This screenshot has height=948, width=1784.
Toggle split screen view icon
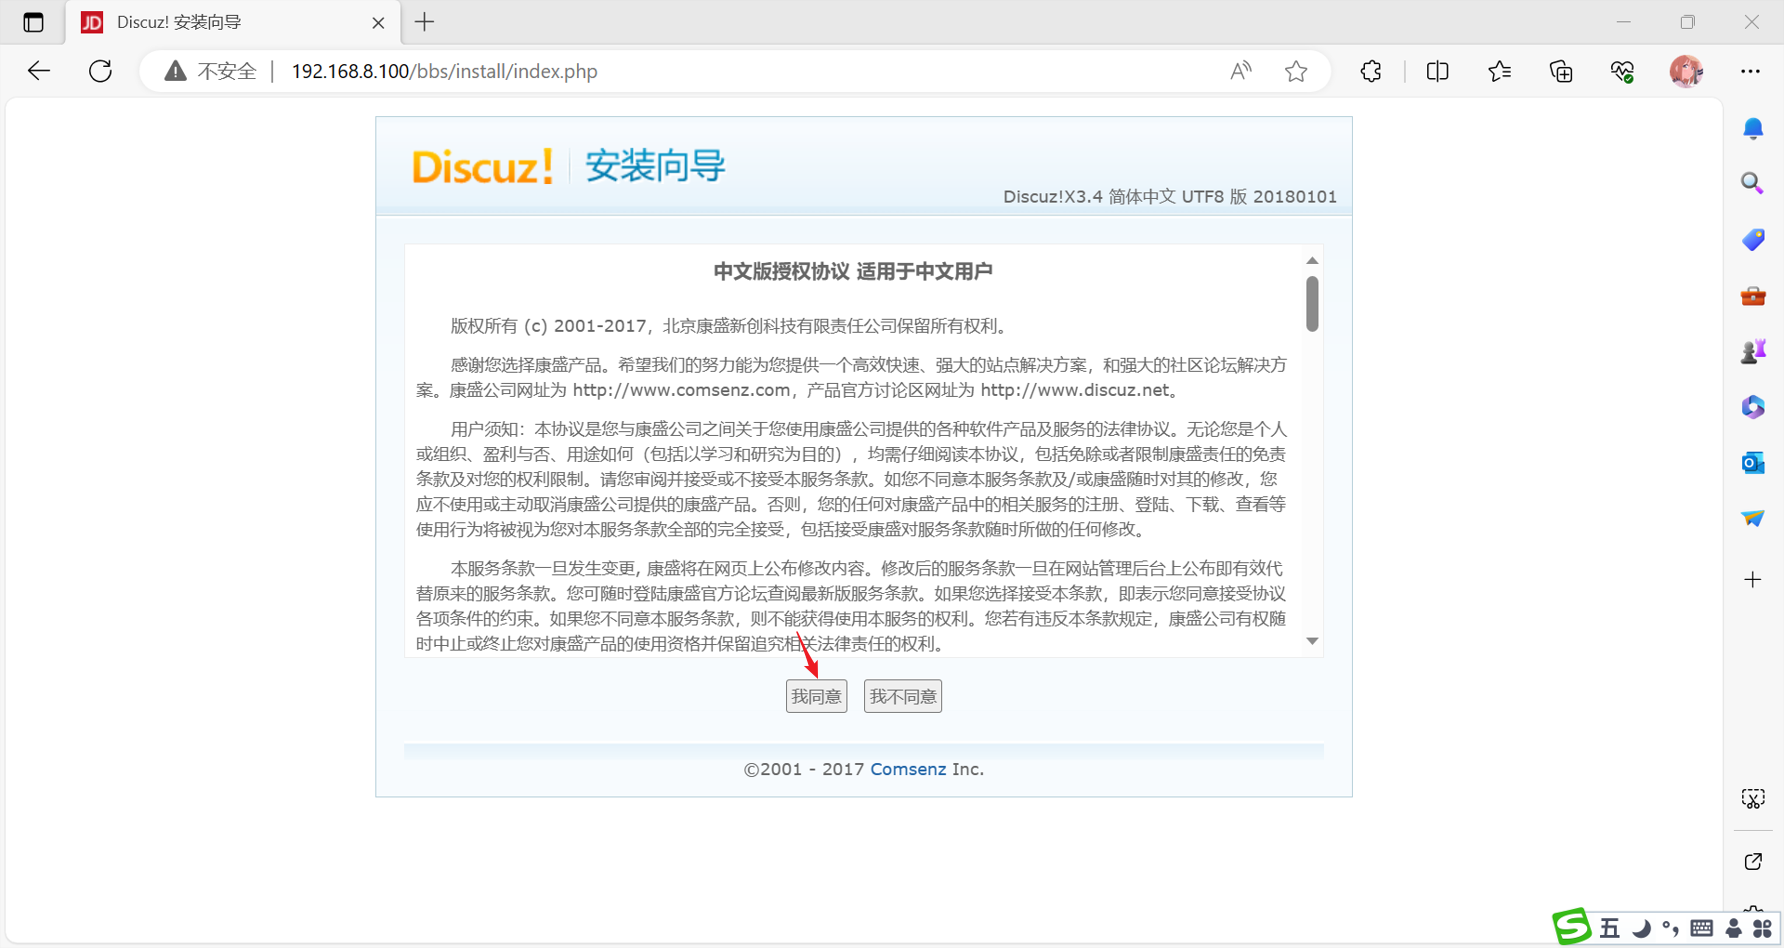click(x=1437, y=71)
